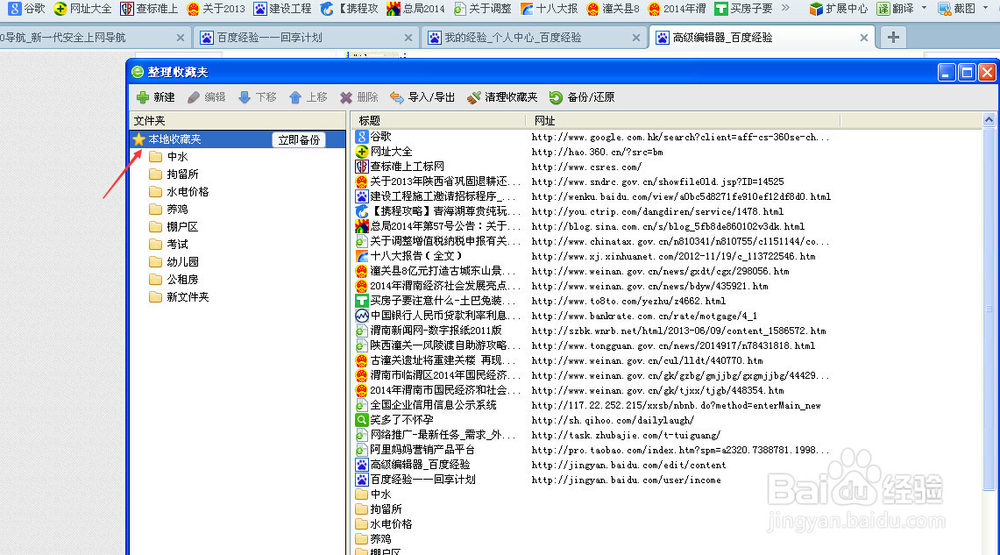Switch to the 百度经验——回享计划 browser tab
This screenshot has width=1000, height=555.
tap(307, 38)
